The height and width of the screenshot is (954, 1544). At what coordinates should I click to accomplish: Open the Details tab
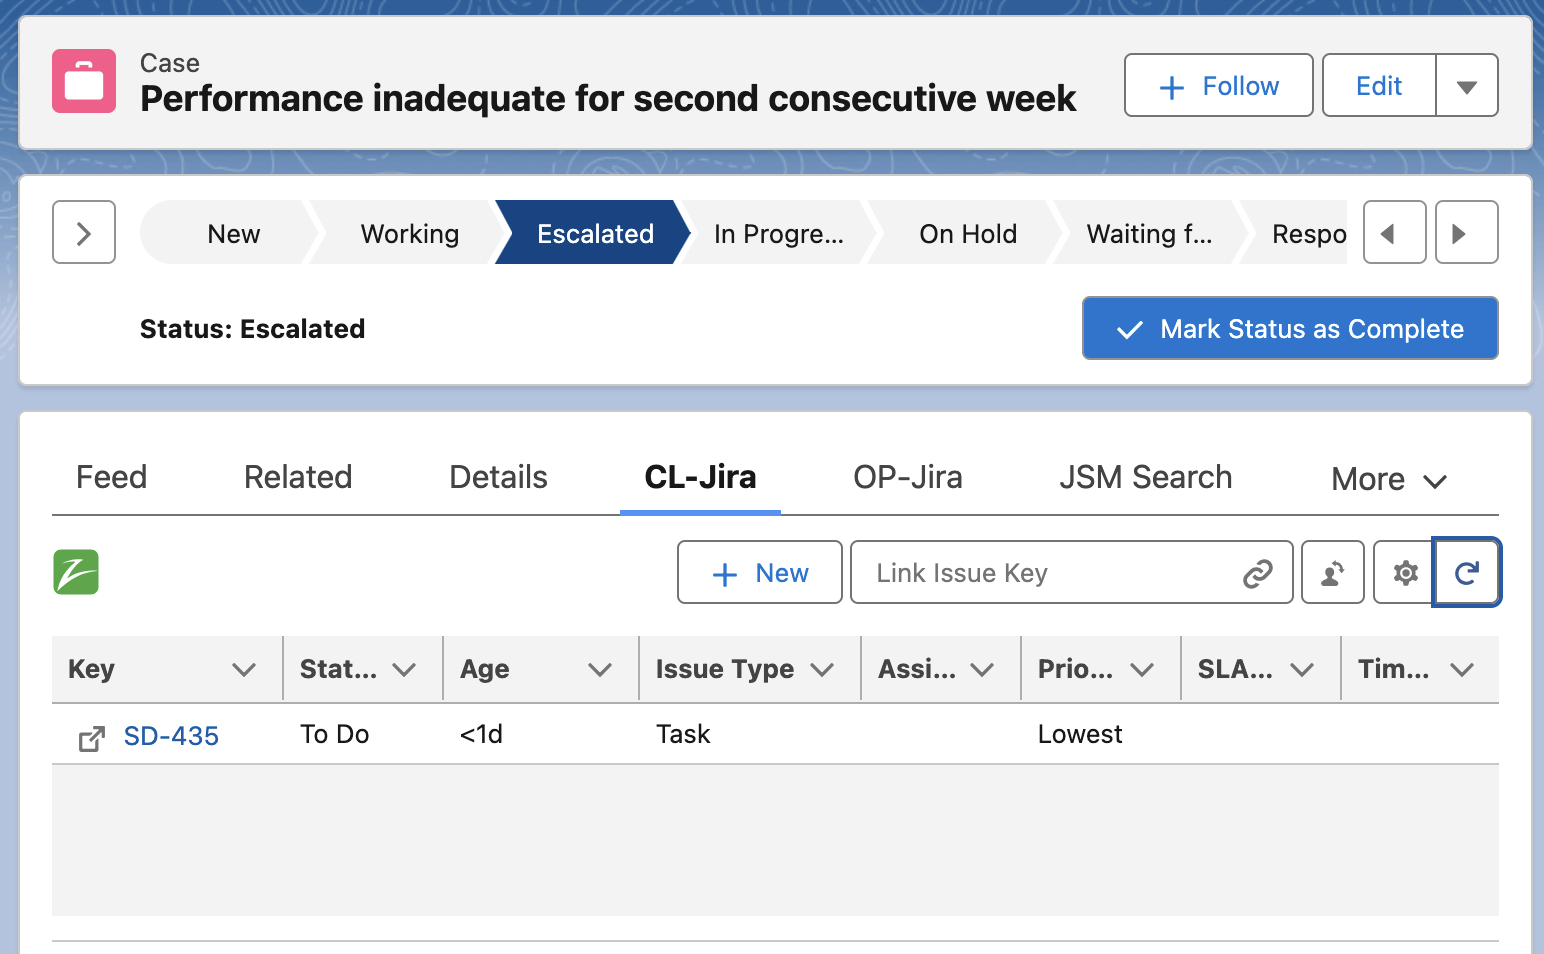pos(498,478)
